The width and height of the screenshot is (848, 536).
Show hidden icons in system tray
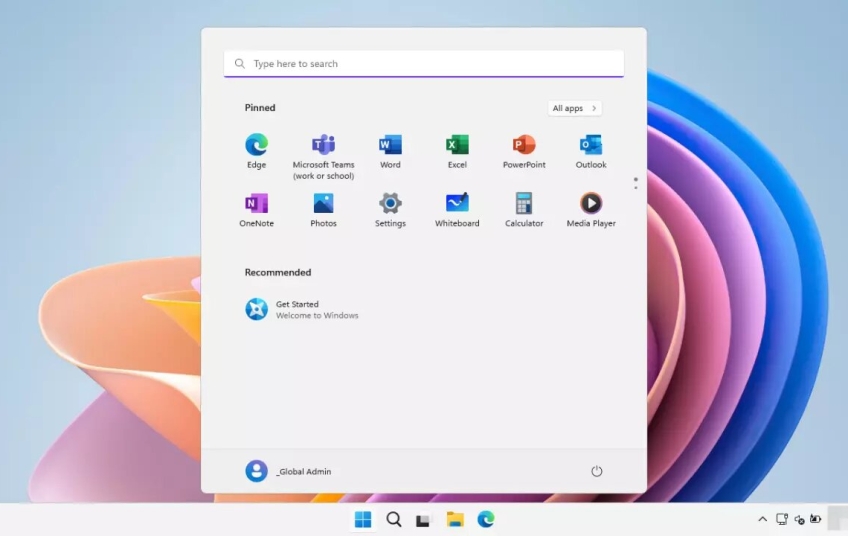coord(763,519)
